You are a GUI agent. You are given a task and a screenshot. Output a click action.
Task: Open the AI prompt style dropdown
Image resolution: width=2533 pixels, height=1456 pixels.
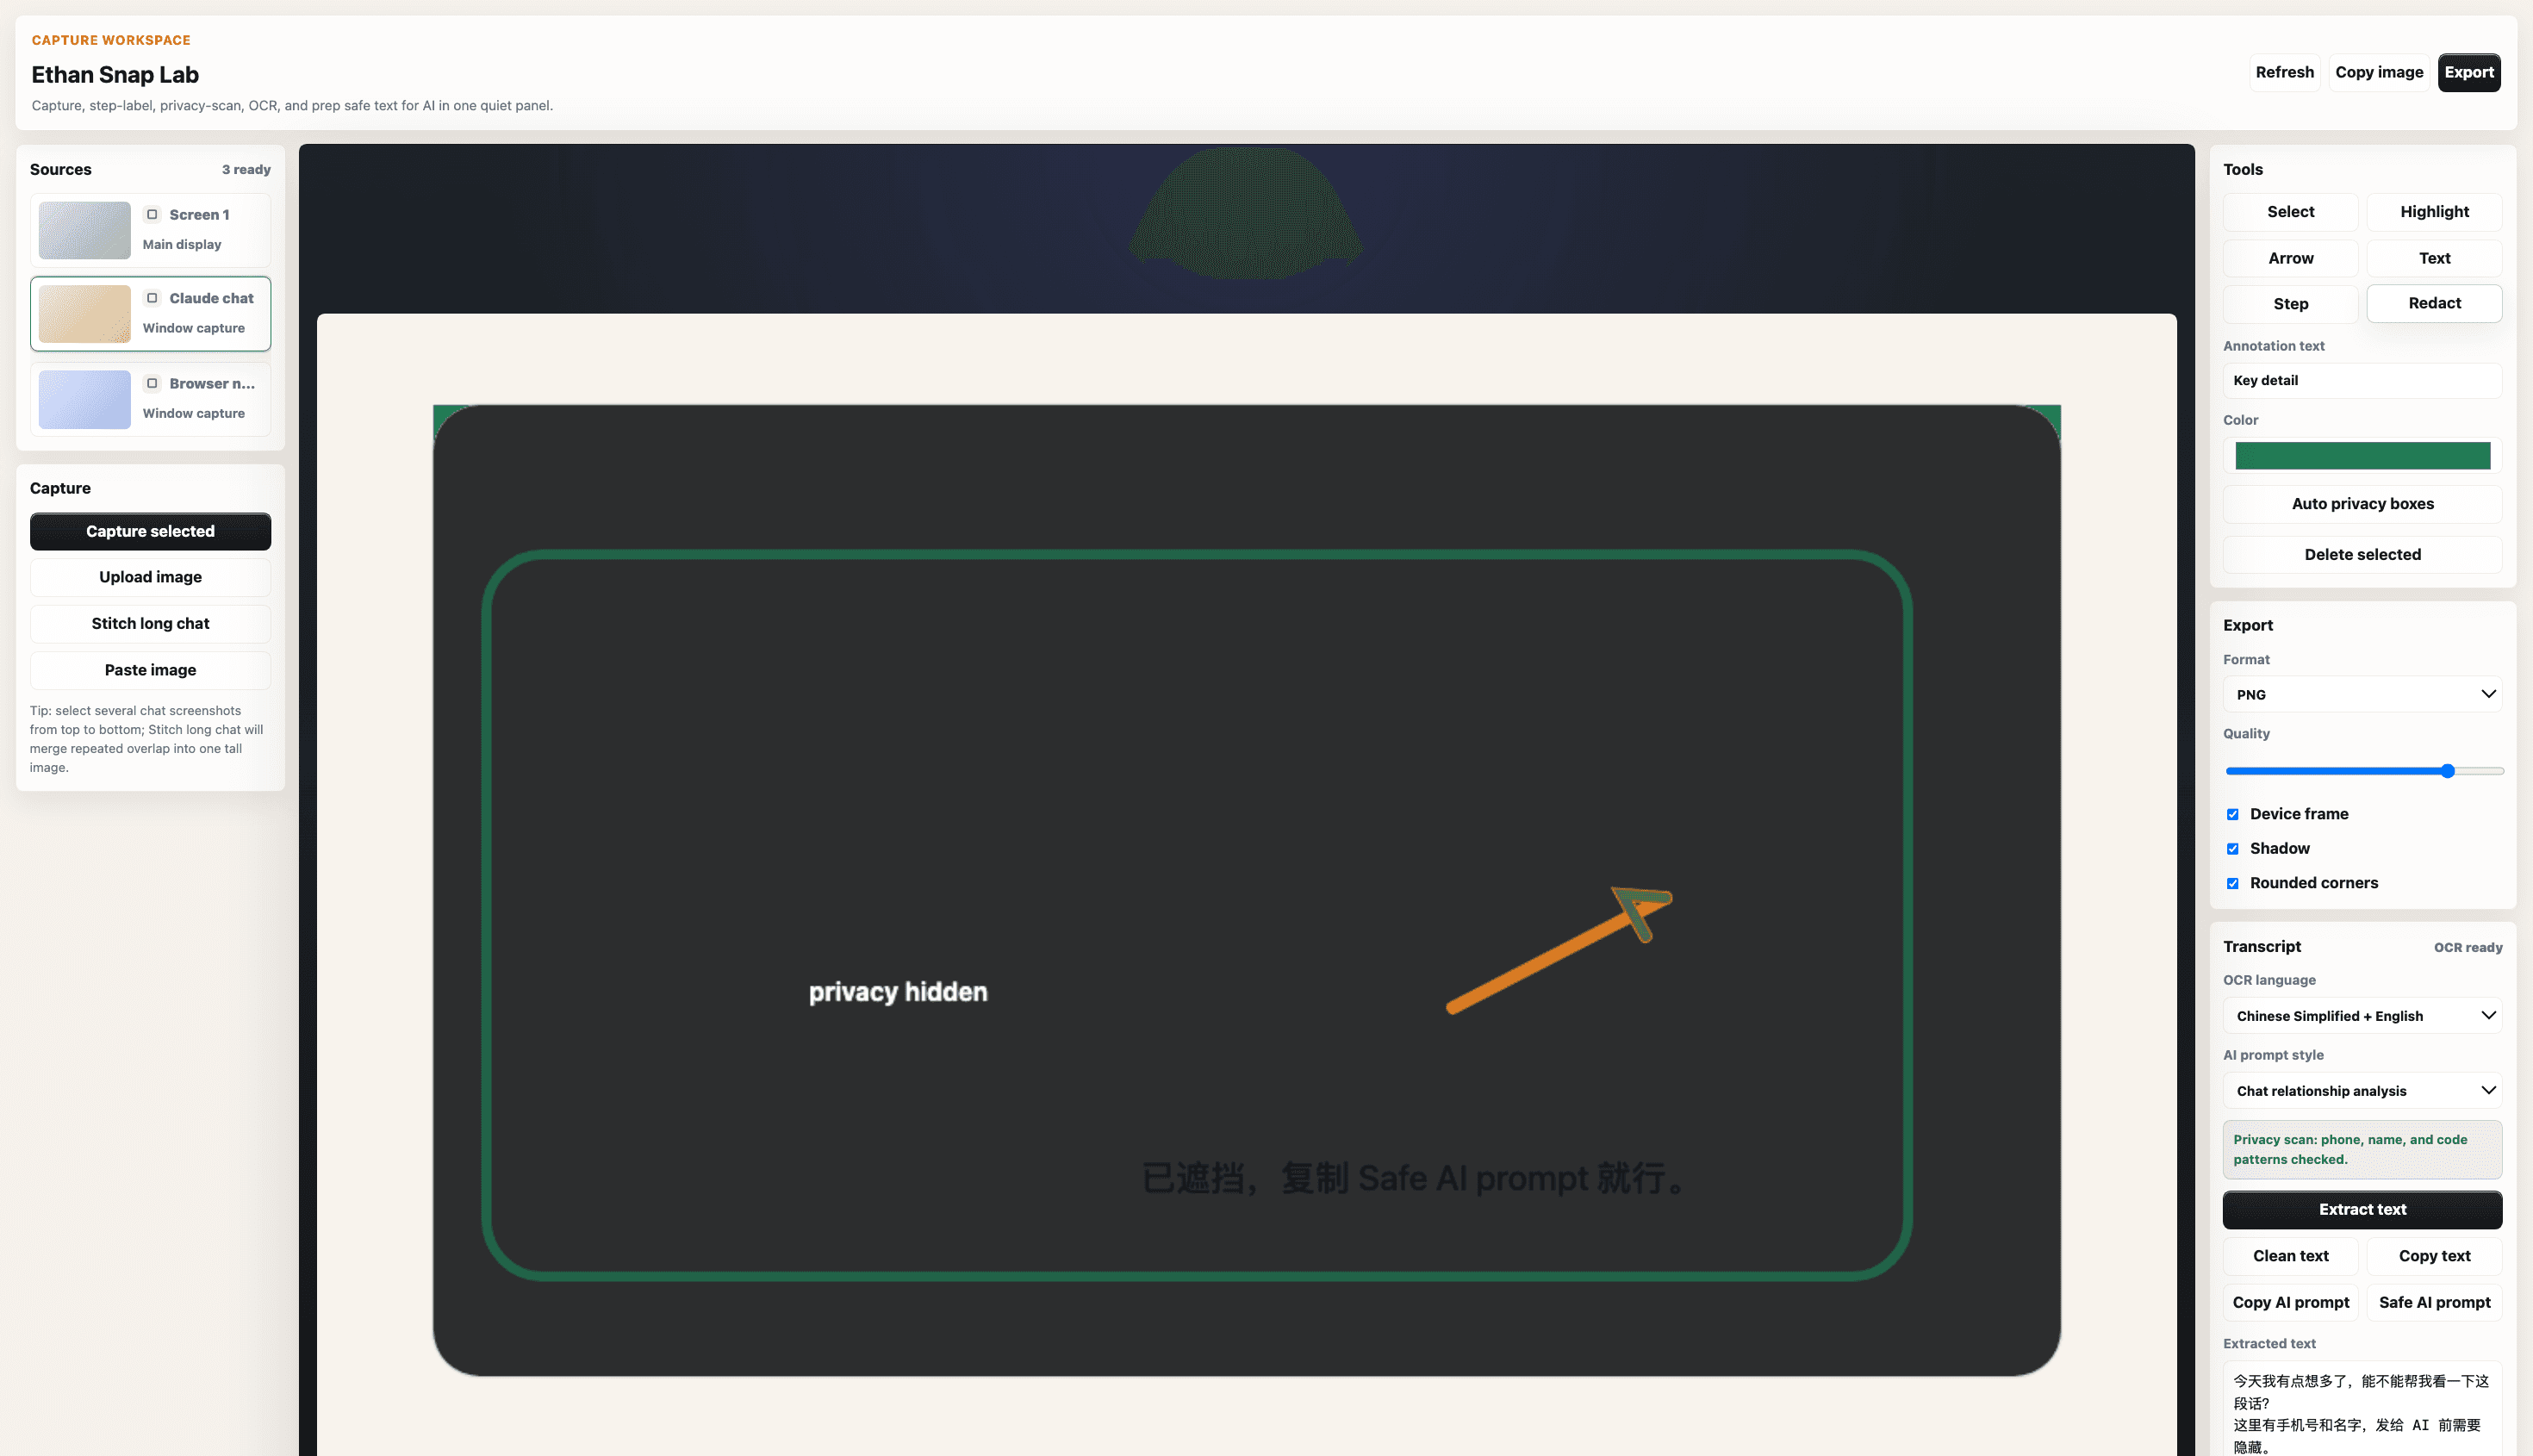coord(2362,1090)
